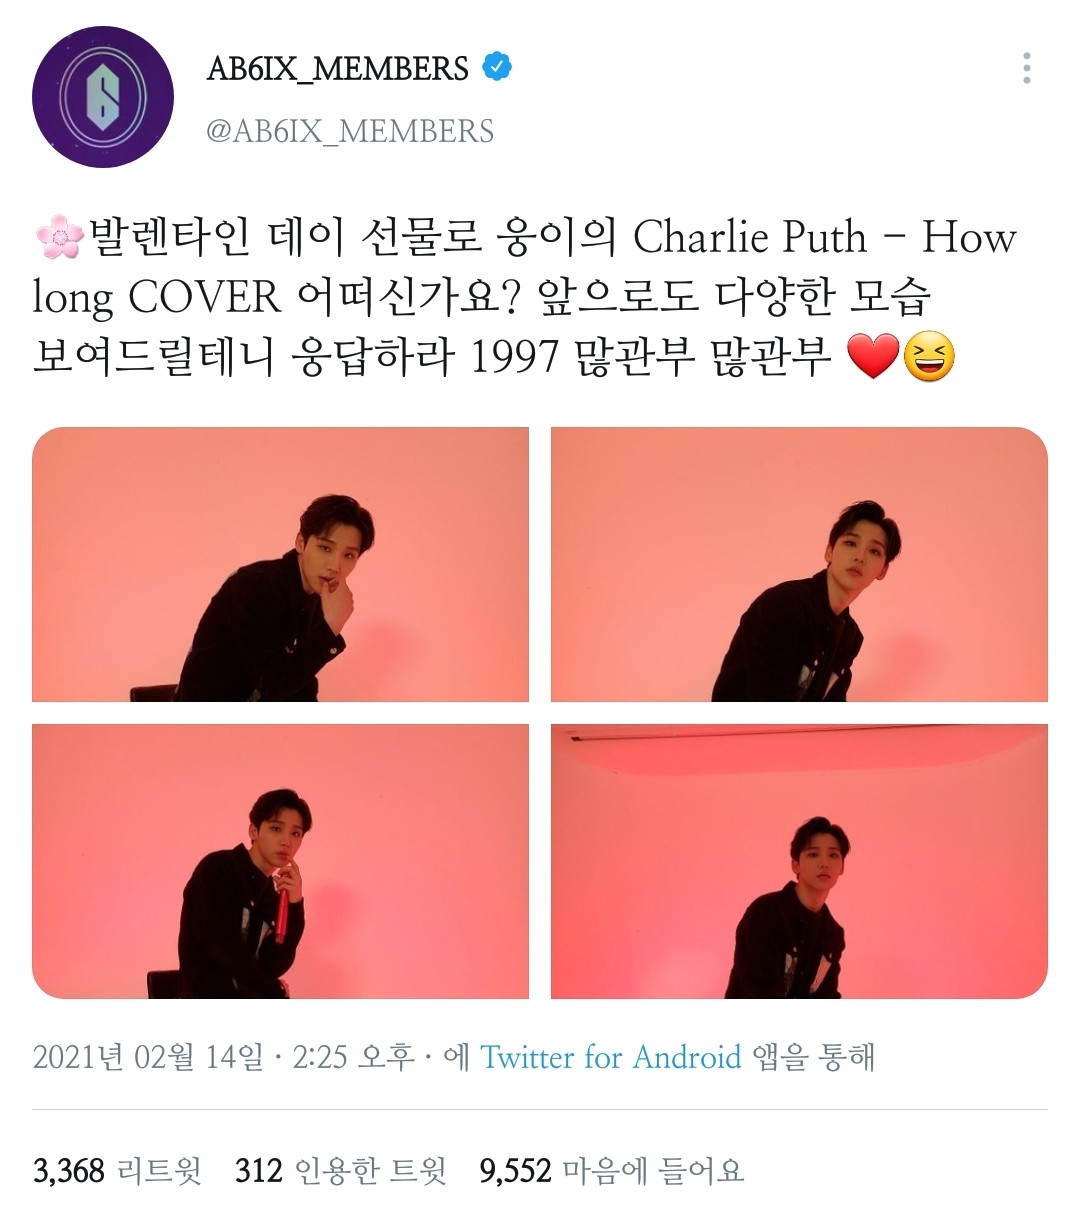This screenshot has height=1213, width=1080.
Task: Click the red heart emoji
Action: pyautogui.click(x=872, y=357)
